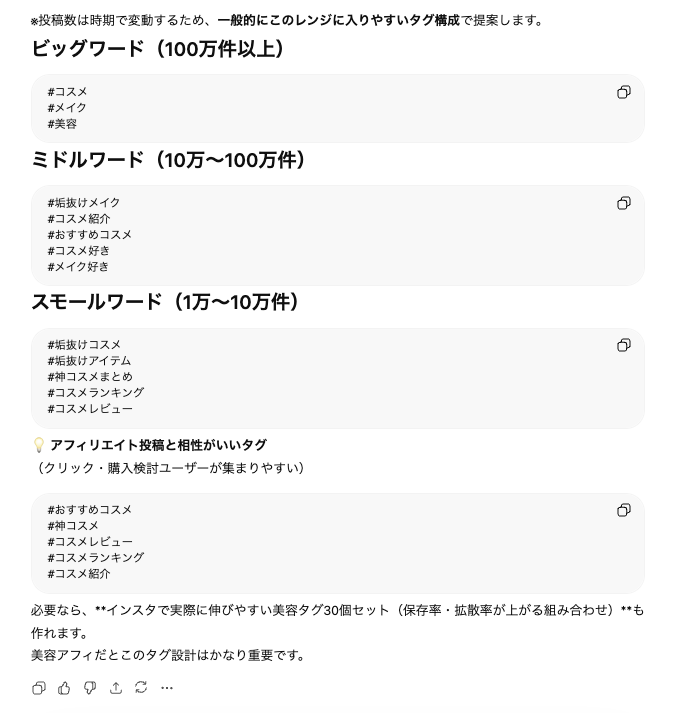Give the response a thumbs down
The width and height of the screenshot is (681, 713).
pos(90,688)
